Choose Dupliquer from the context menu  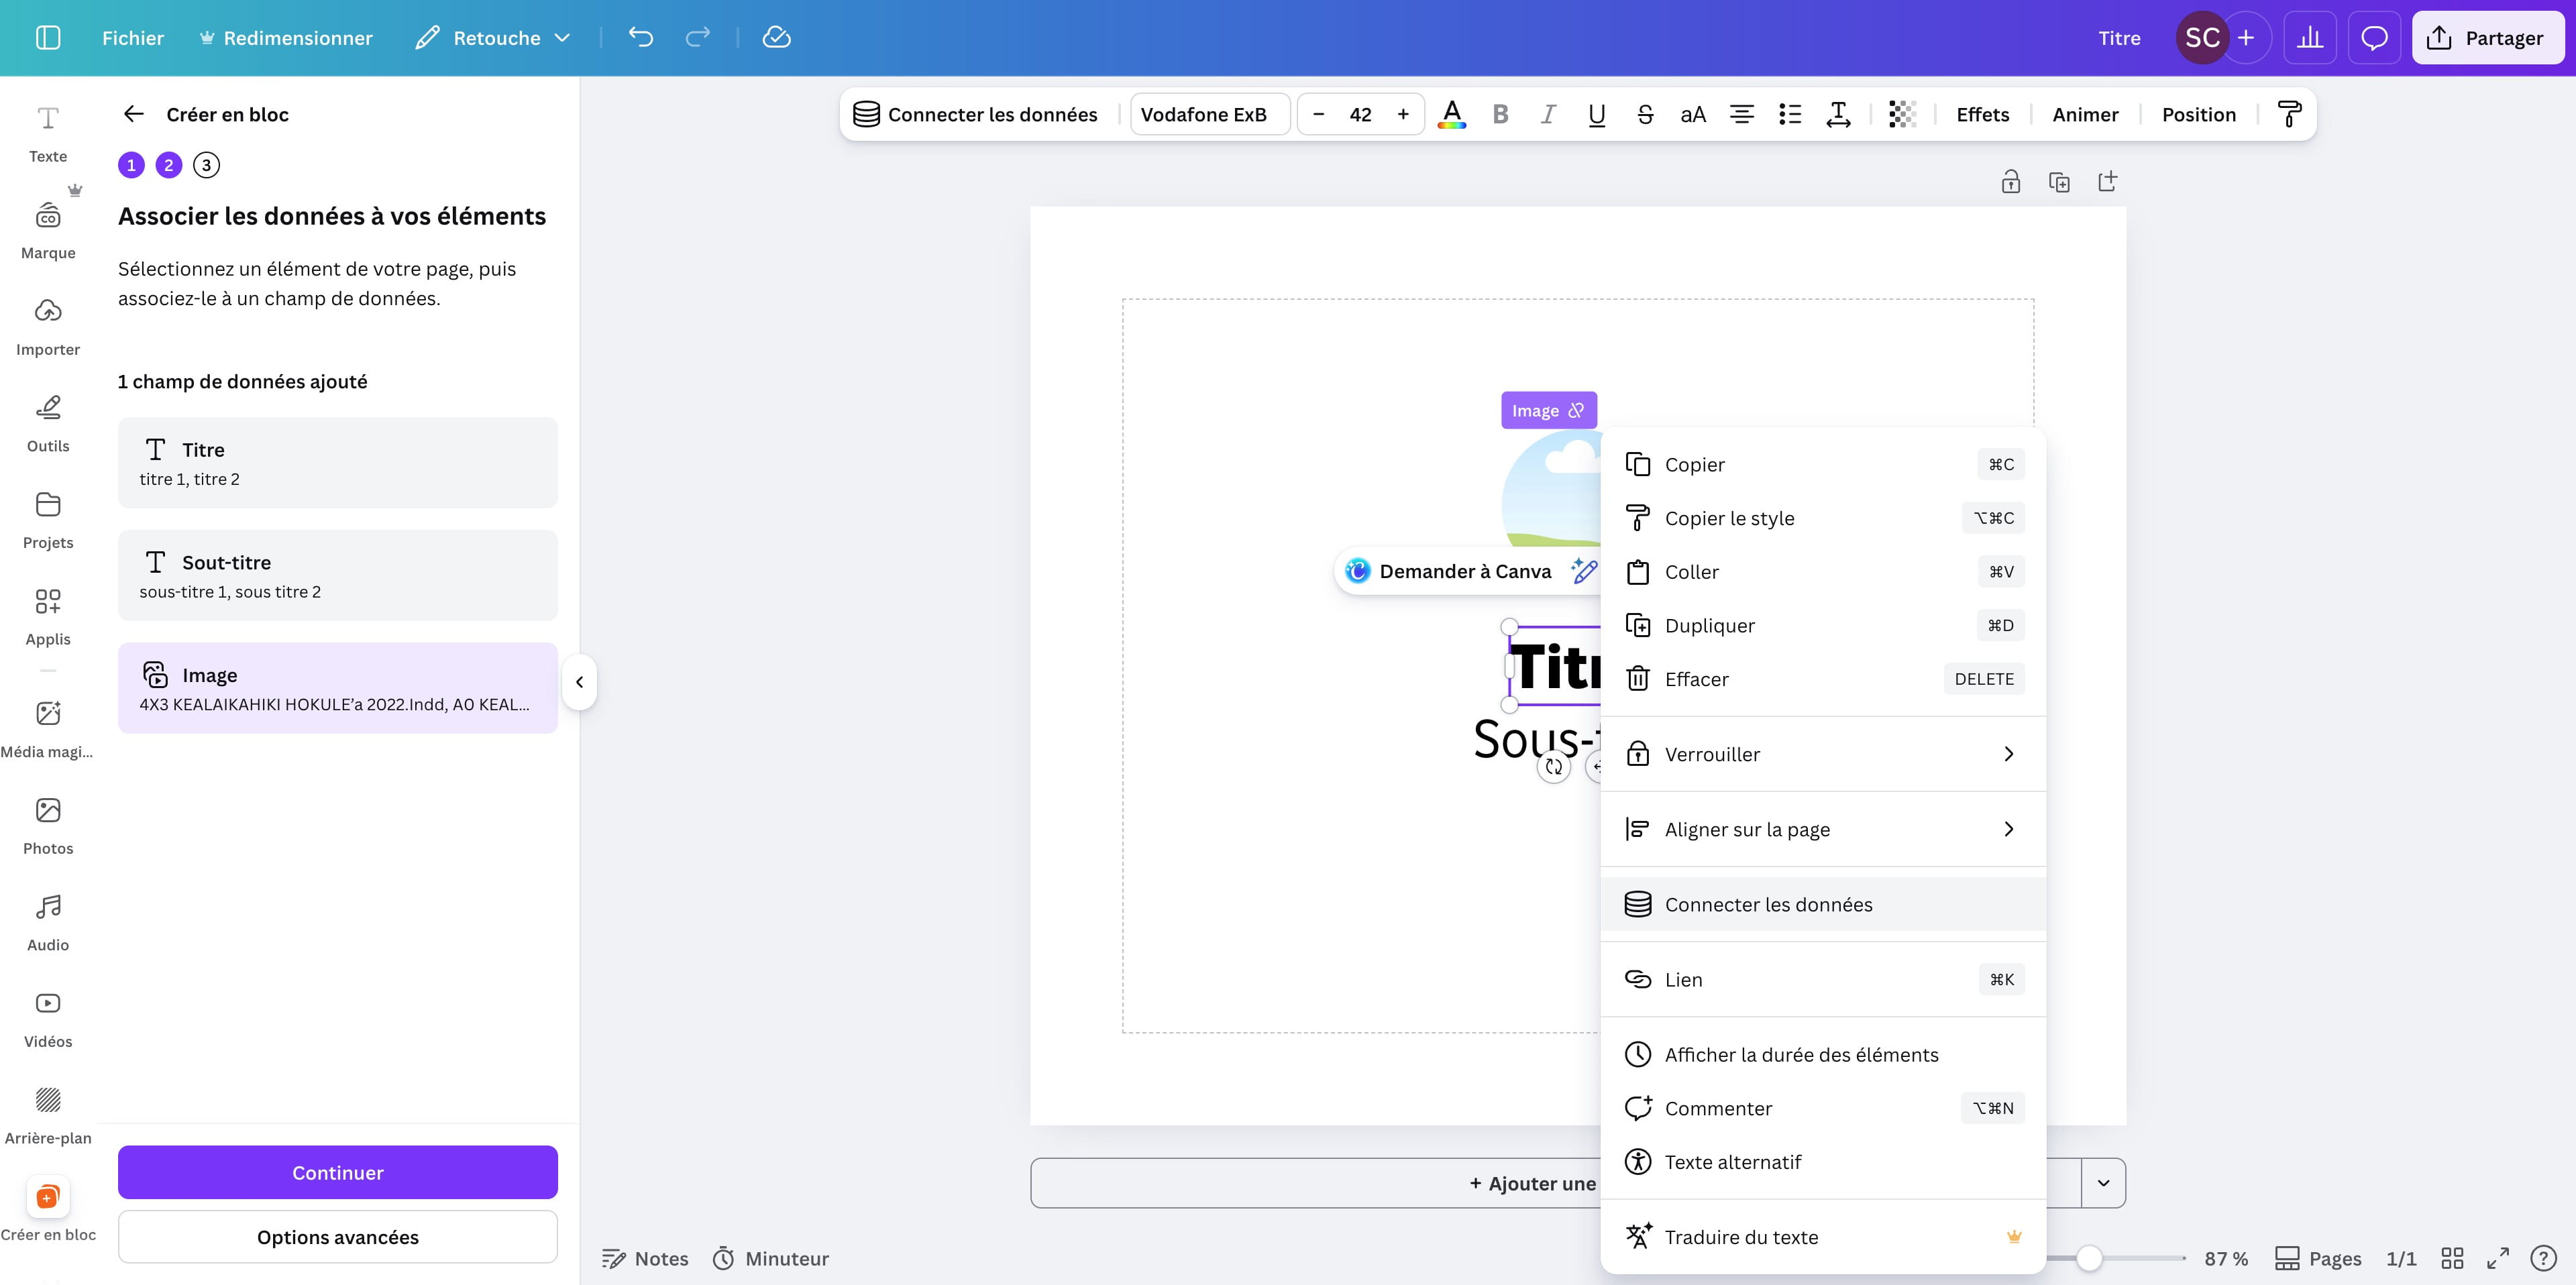(1823, 625)
